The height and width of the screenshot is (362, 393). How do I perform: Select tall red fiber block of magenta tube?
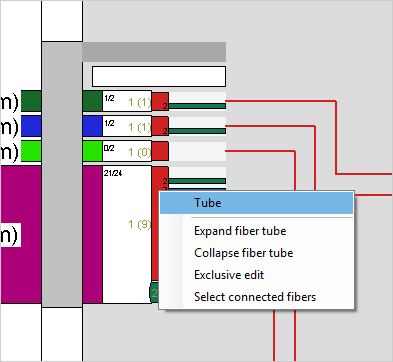tap(156, 223)
